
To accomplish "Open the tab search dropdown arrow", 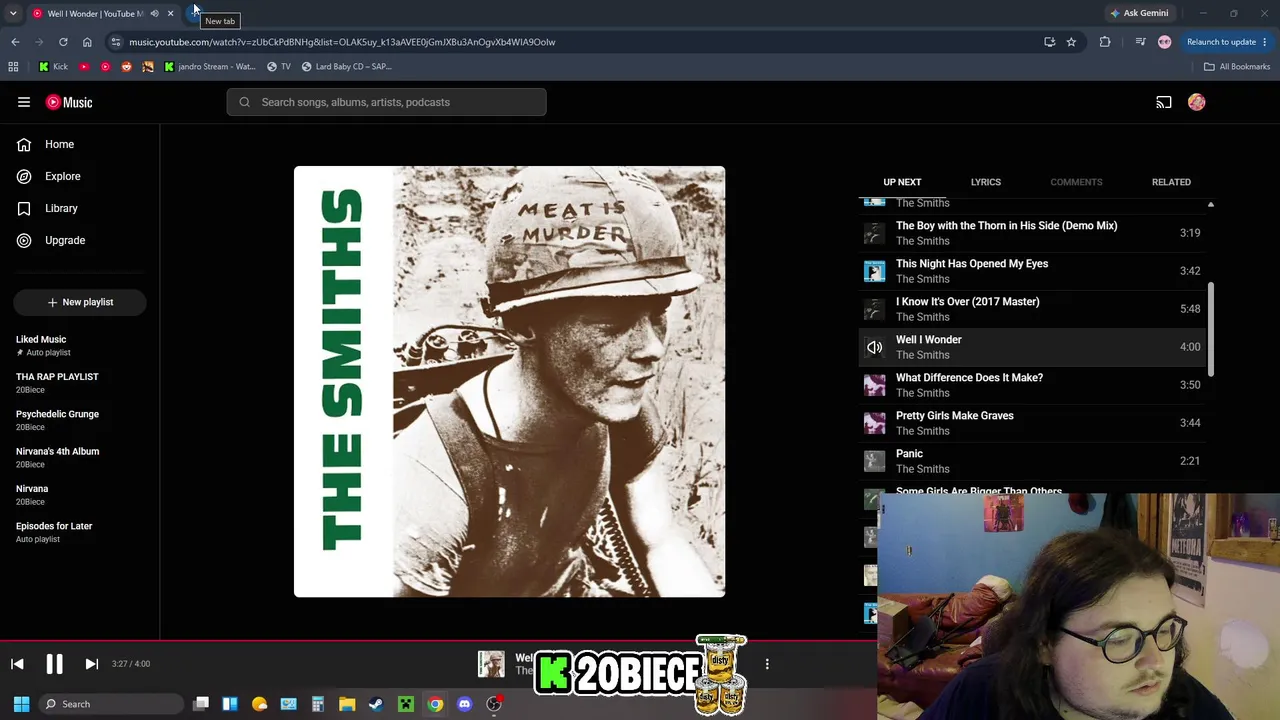I will coord(13,13).
